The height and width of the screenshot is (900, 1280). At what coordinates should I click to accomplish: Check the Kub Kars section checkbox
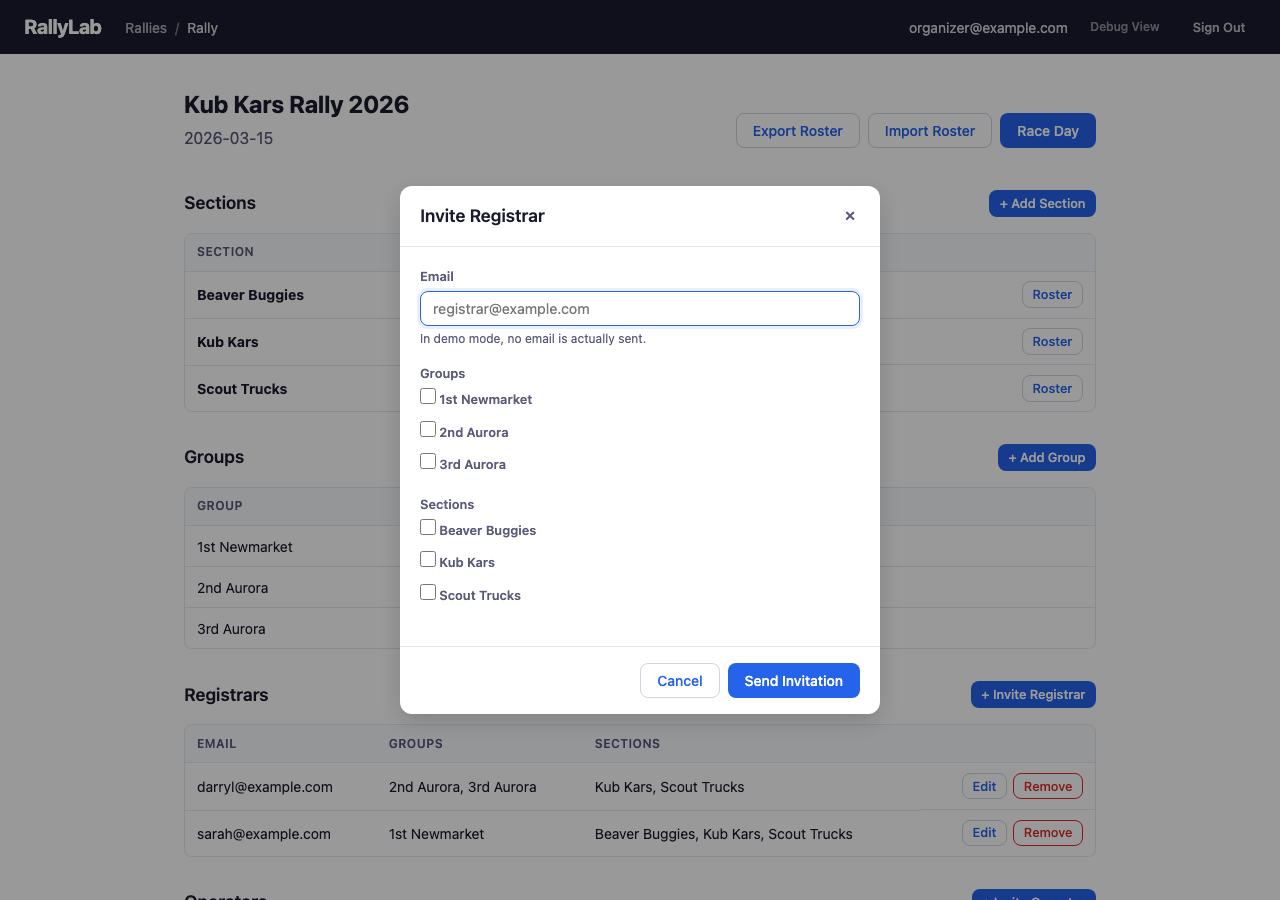428,559
